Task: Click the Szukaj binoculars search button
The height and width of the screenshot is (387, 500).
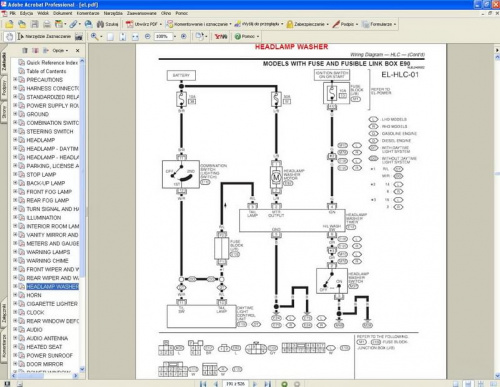Action: pyautogui.click(x=107, y=24)
